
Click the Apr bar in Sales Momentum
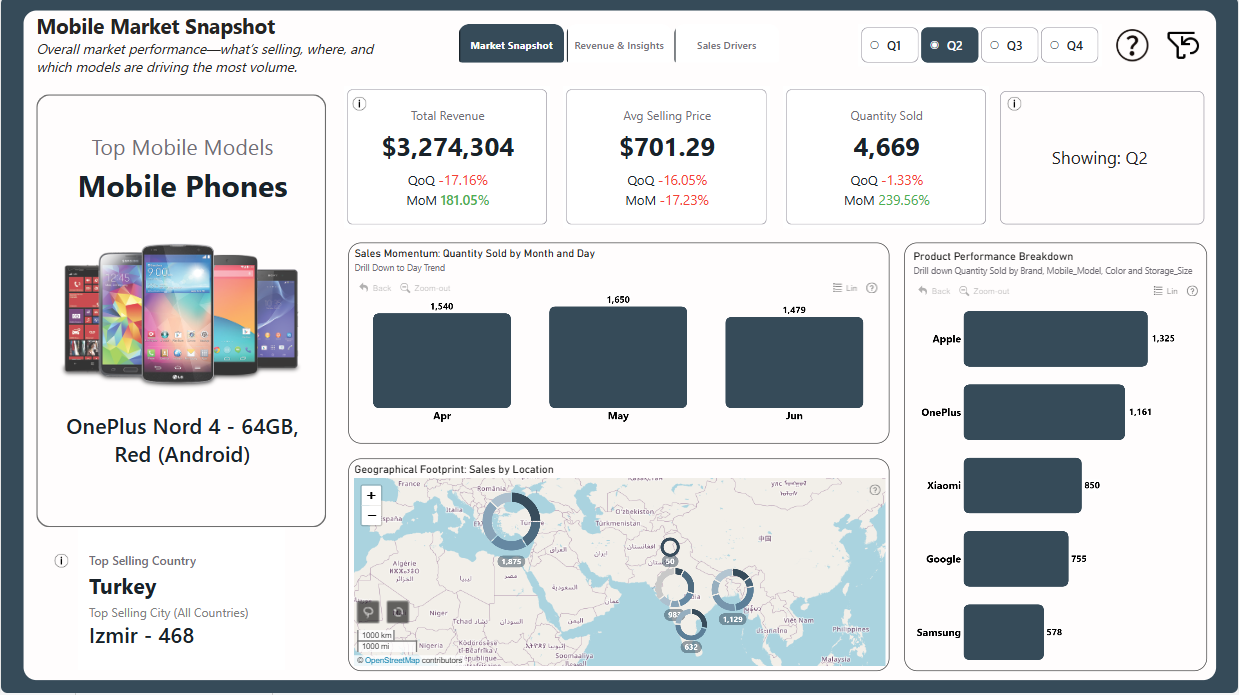pos(442,361)
